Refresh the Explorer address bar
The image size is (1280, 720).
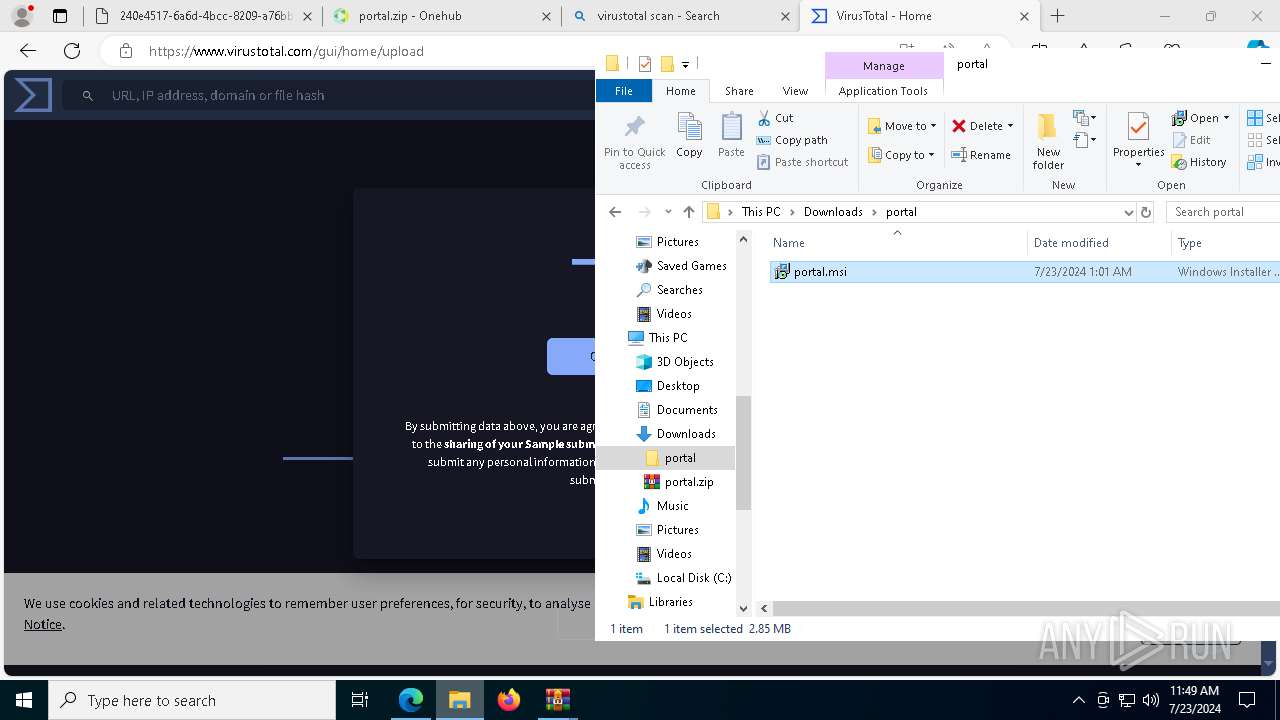1146,212
